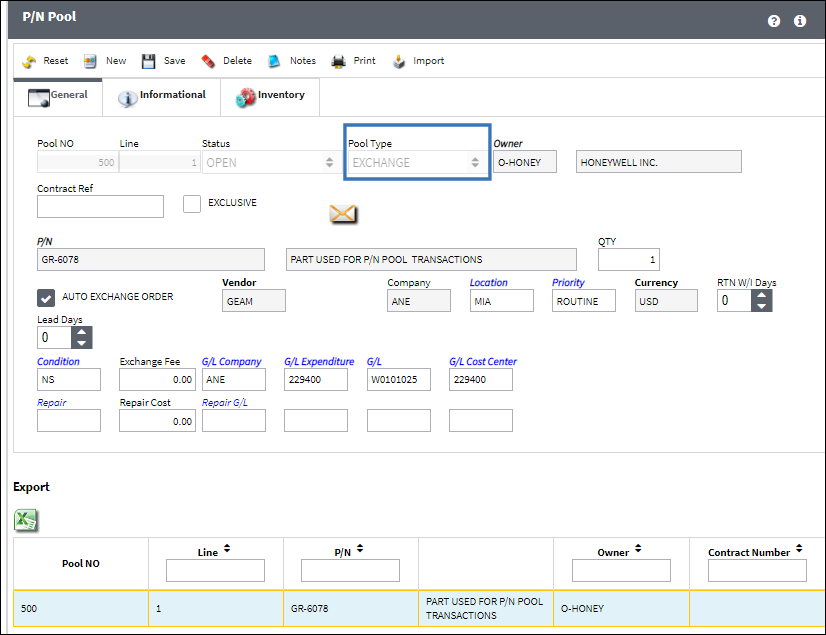Export to Excel icon
The width and height of the screenshot is (826, 635).
[25, 520]
